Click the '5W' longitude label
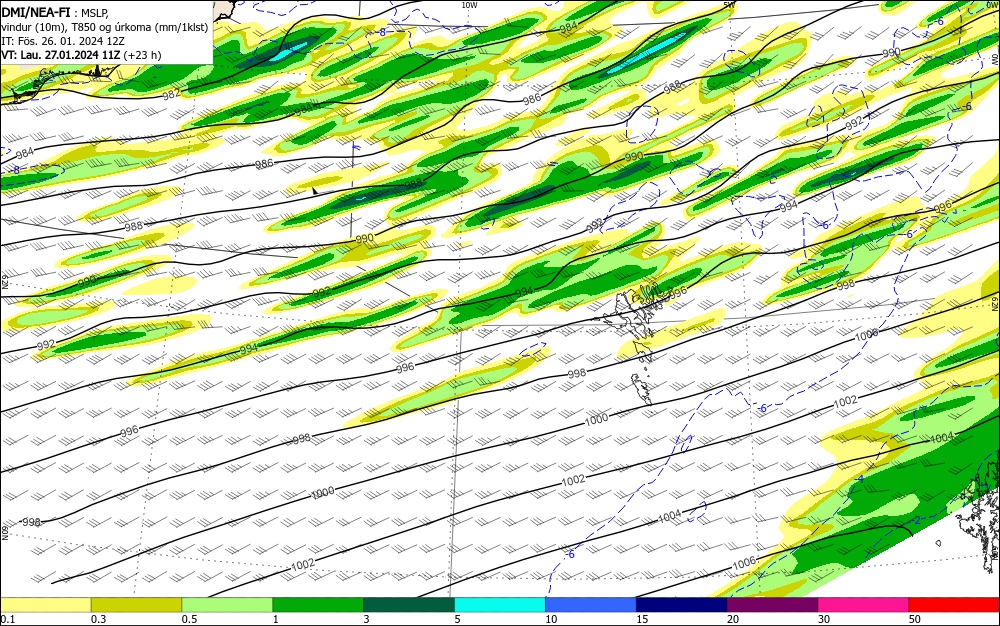Screen dimensions: 1000x626 point(730,5)
